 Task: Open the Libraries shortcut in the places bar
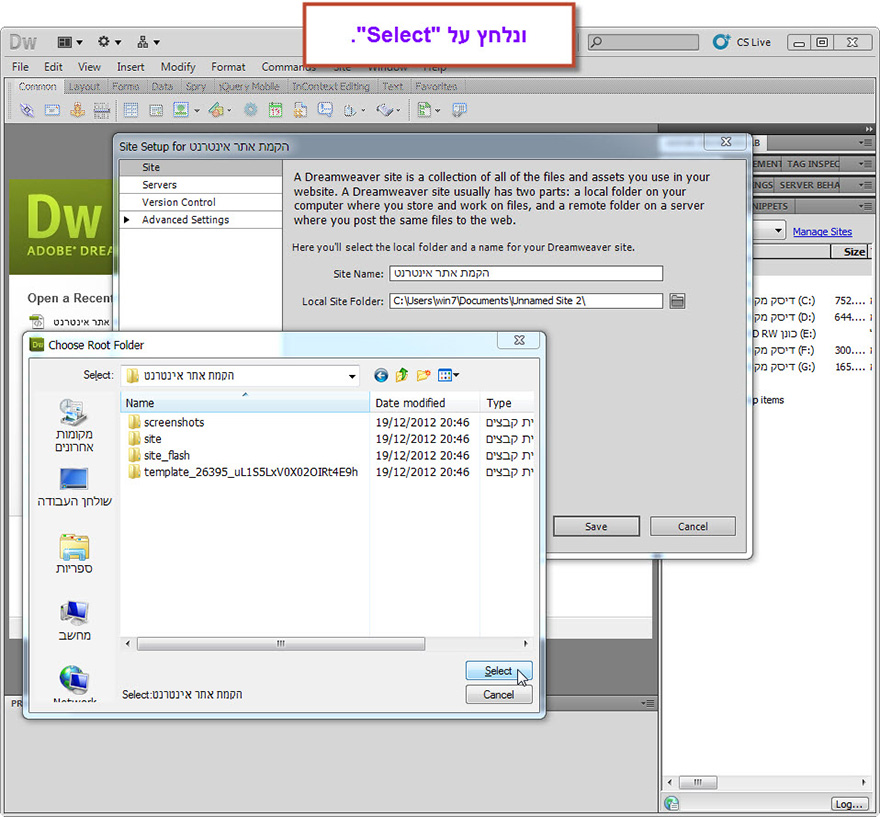(74, 554)
